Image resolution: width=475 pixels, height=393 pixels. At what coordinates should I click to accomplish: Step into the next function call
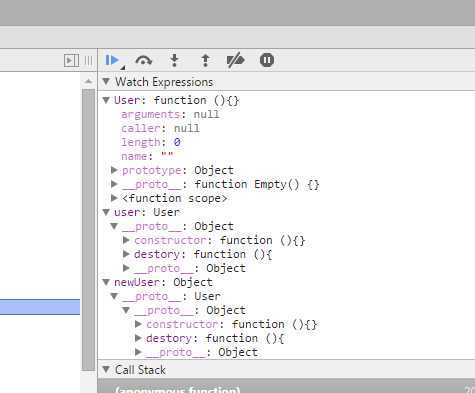coord(174,61)
